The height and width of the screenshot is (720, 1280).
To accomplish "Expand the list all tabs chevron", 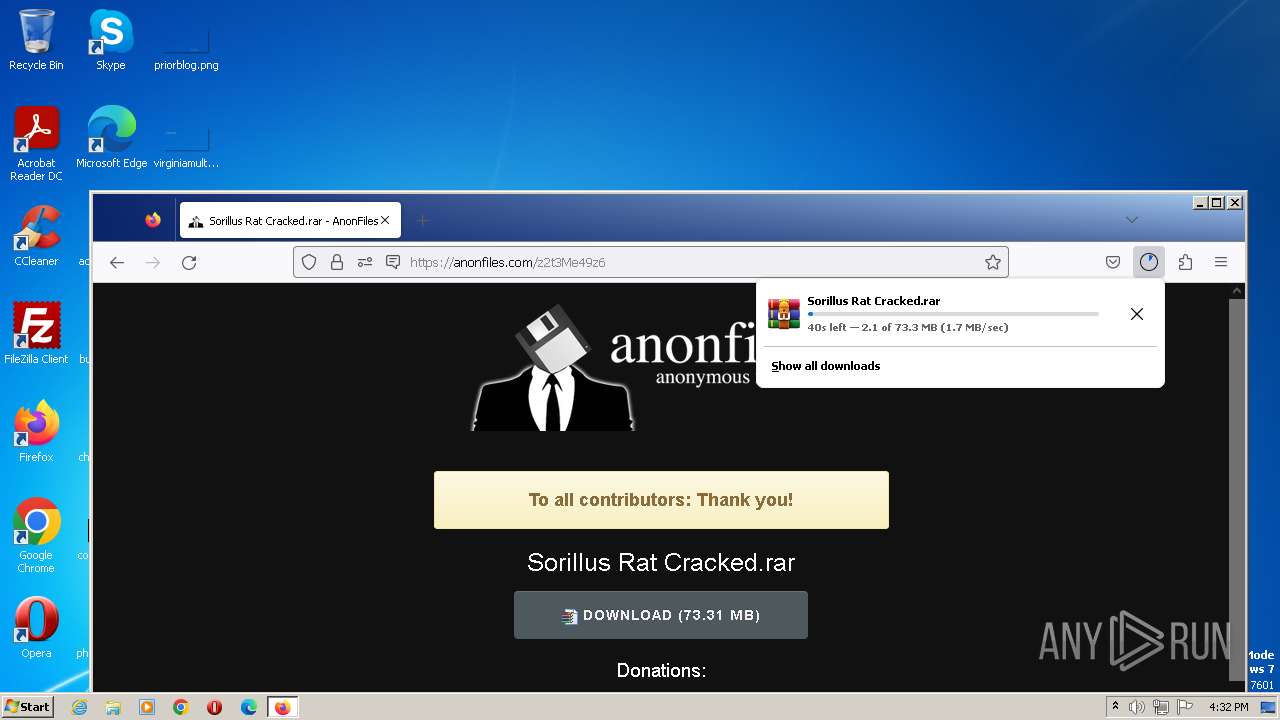I will (1132, 220).
